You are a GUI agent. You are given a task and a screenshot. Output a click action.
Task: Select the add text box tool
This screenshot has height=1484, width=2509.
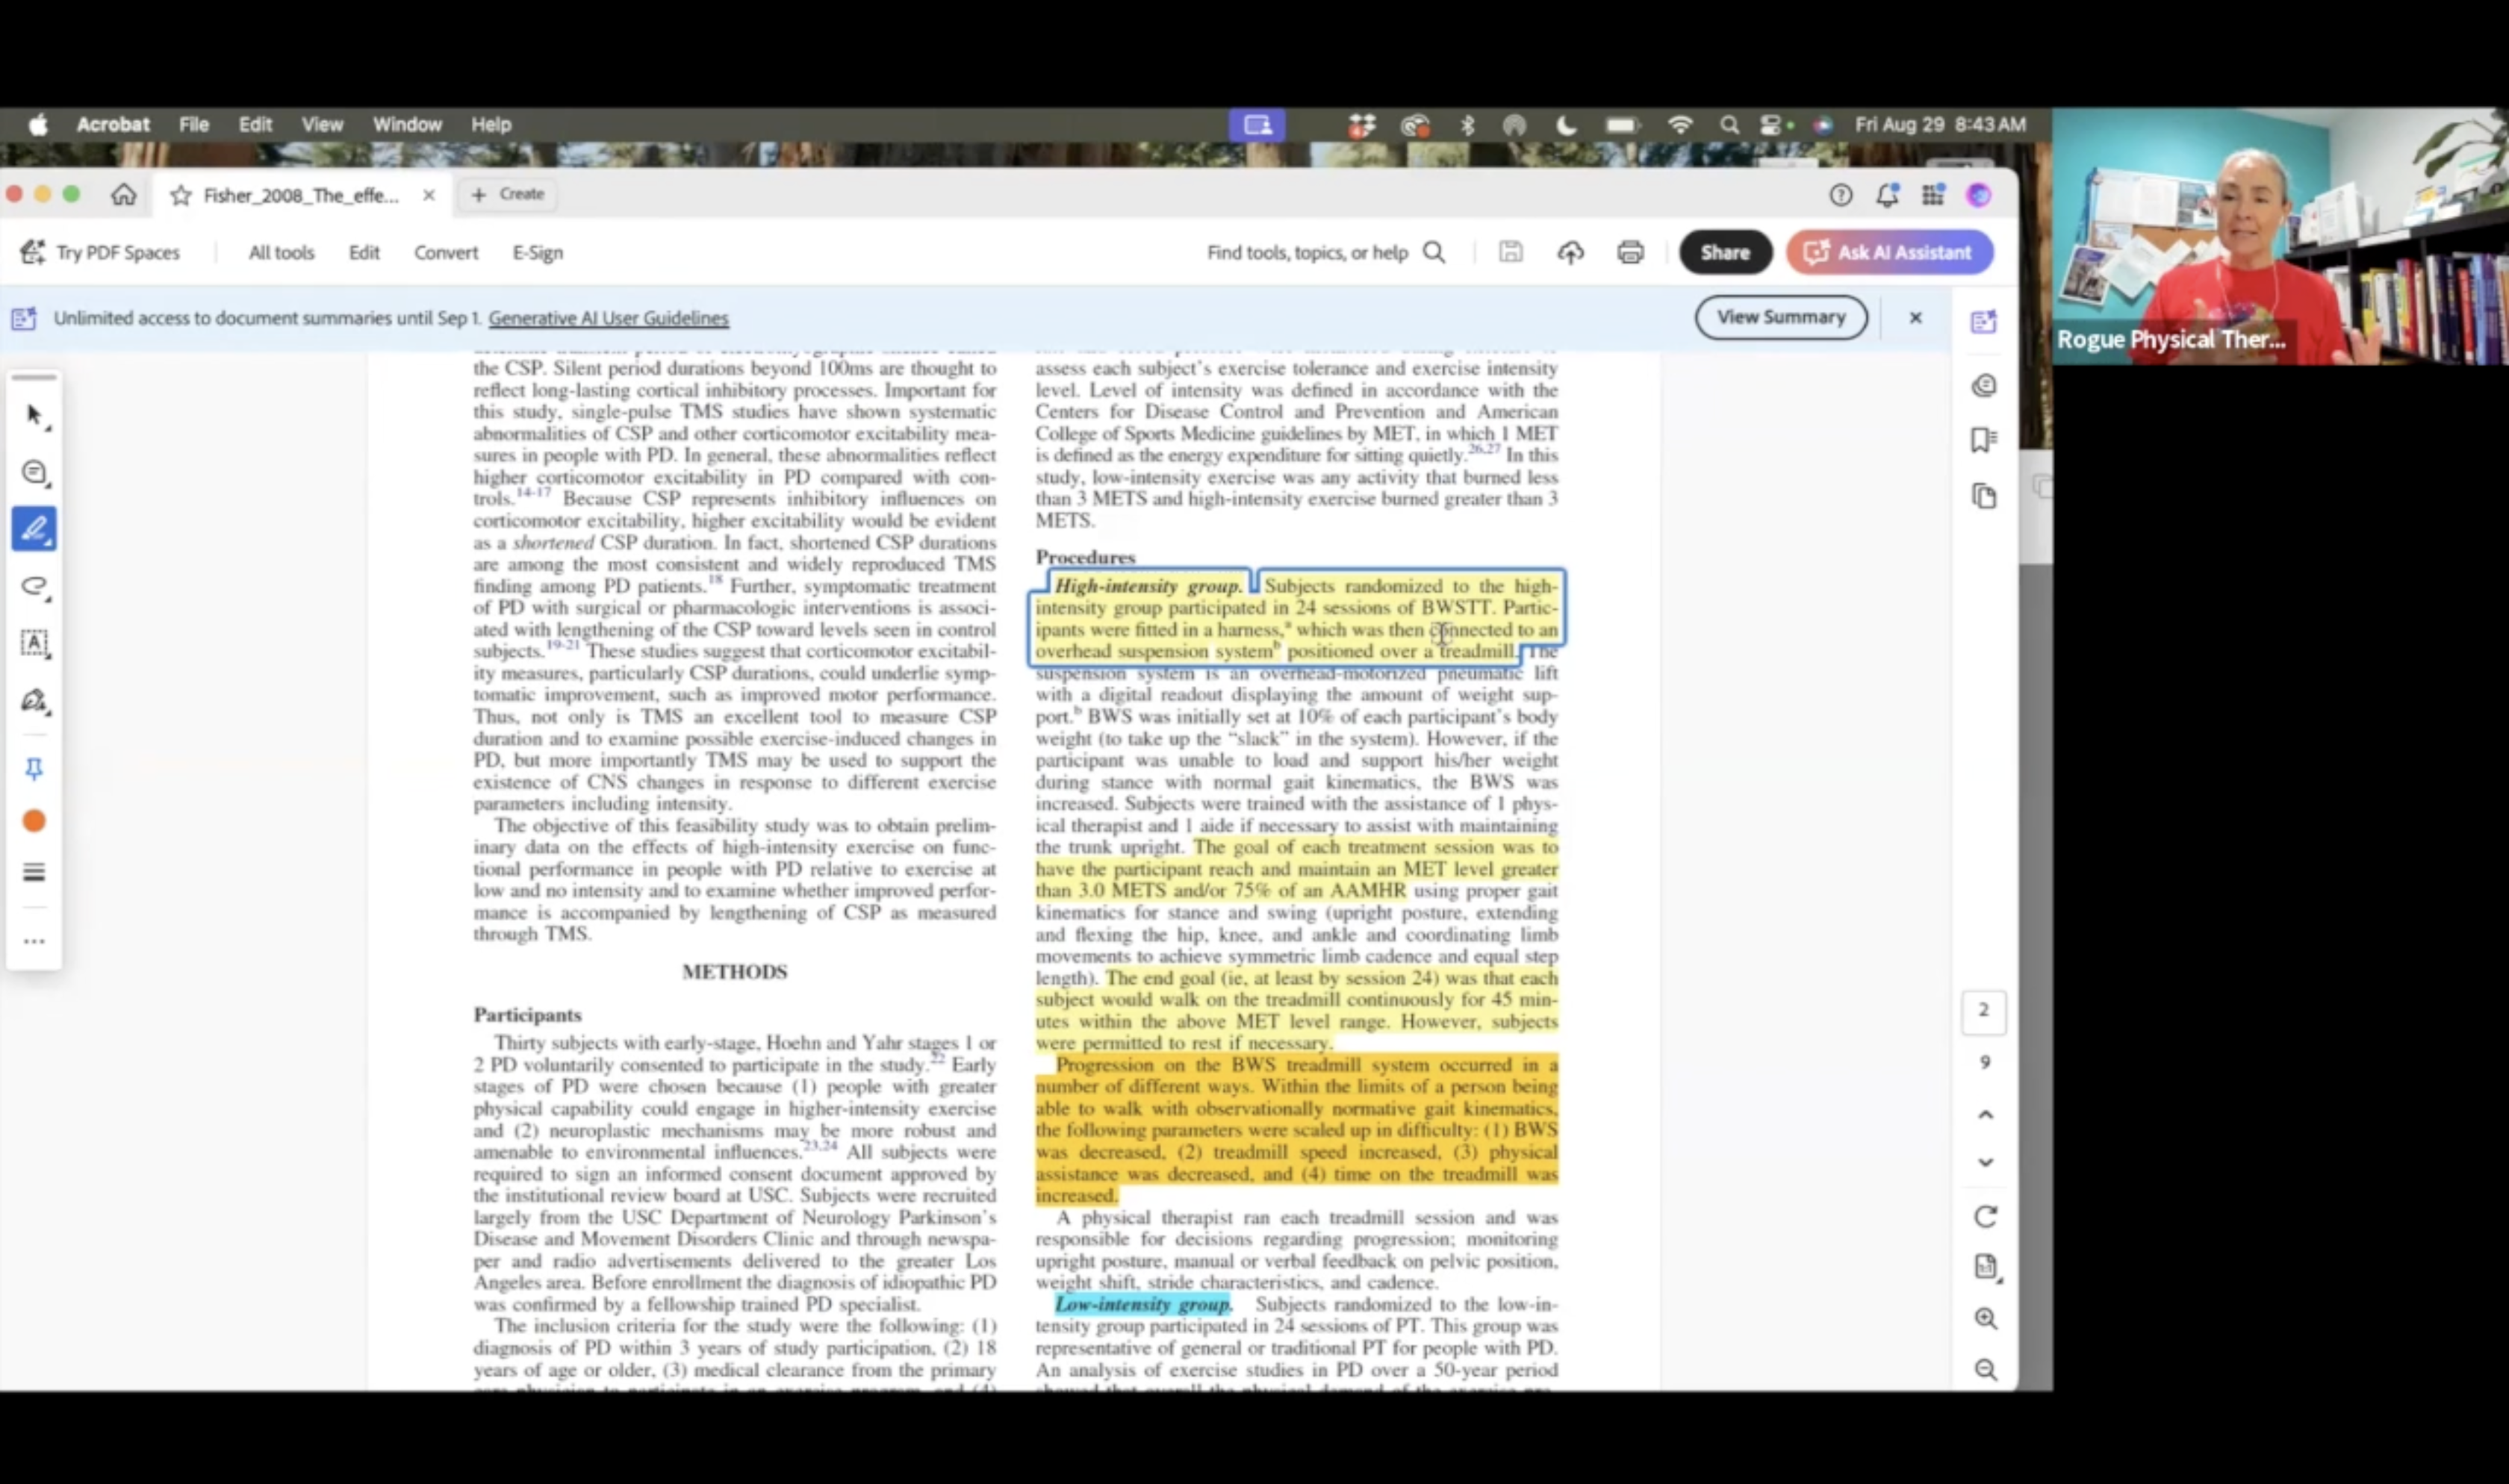click(35, 643)
